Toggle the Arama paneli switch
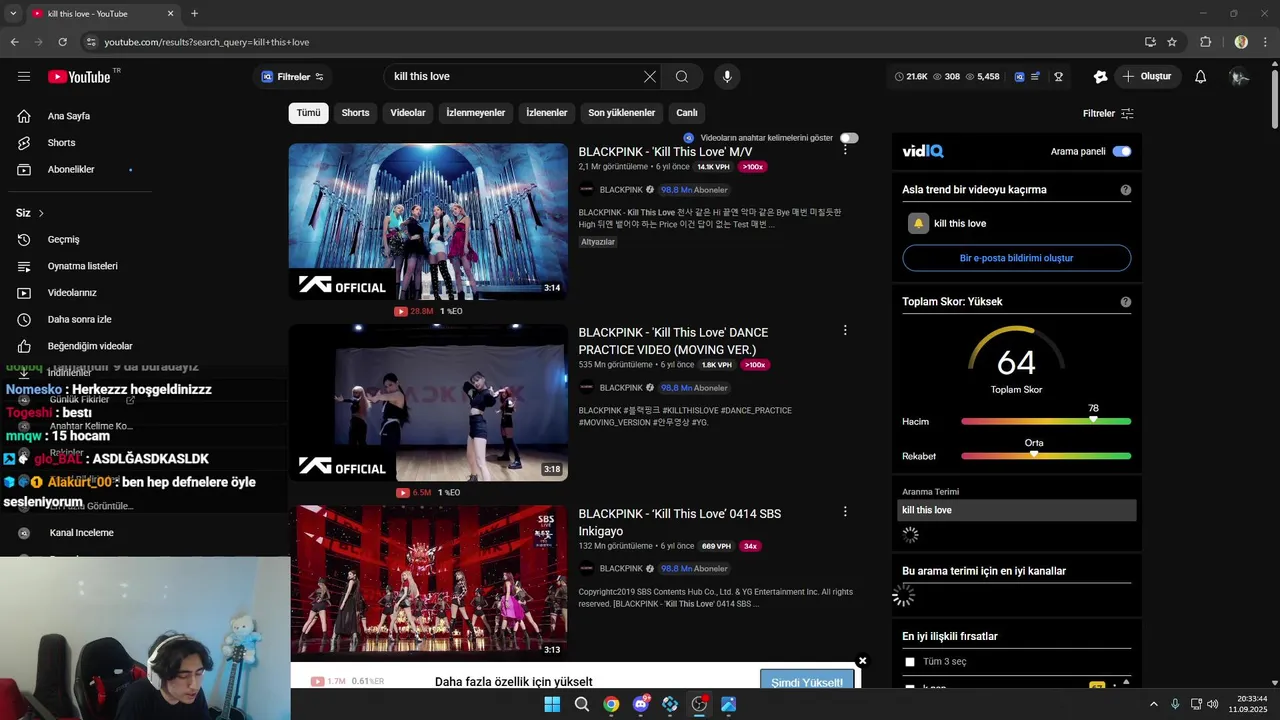This screenshot has width=1280, height=720. tap(1122, 151)
